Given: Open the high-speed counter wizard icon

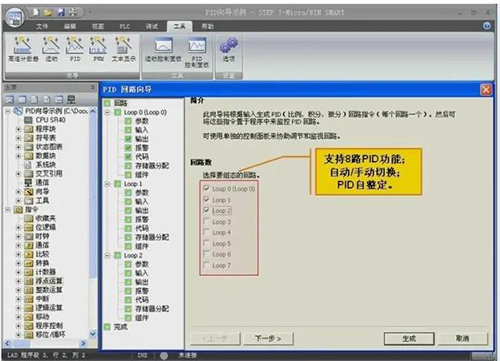Looking at the screenshot, I should (23, 49).
